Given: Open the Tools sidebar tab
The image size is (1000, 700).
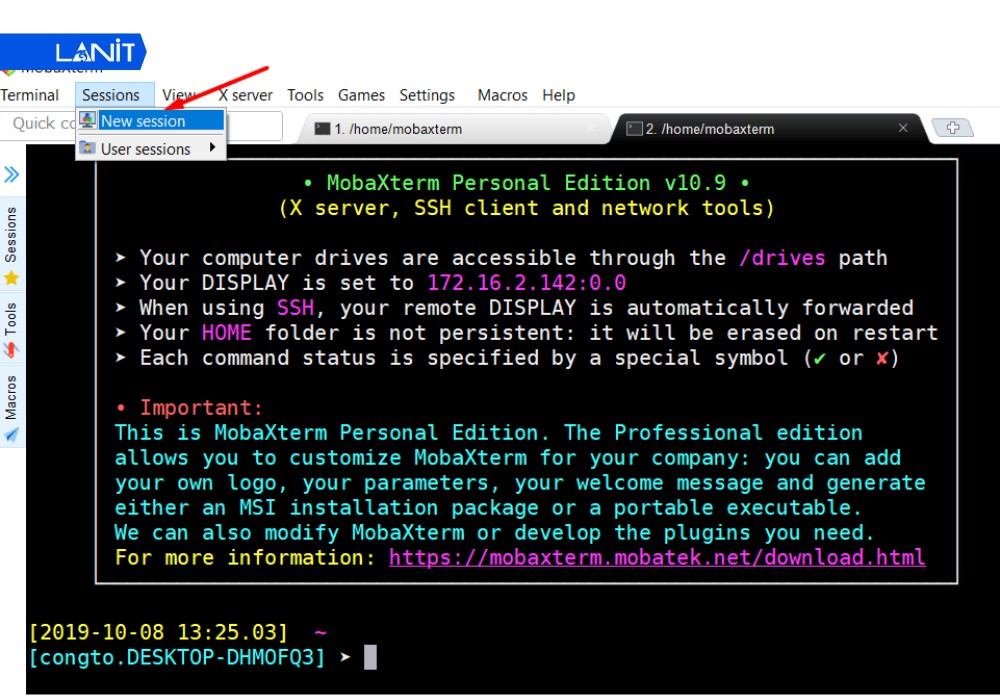Looking at the screenshot, I should tap(11, 328).
